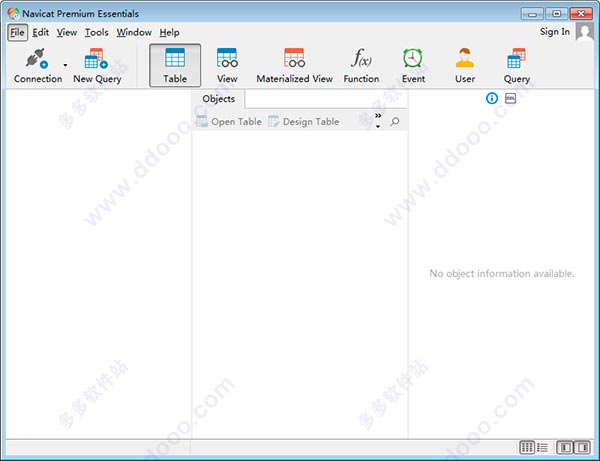600x461 pixels.
Task: Toggle the left navigation pane
Action: click(x=565, y=447)
